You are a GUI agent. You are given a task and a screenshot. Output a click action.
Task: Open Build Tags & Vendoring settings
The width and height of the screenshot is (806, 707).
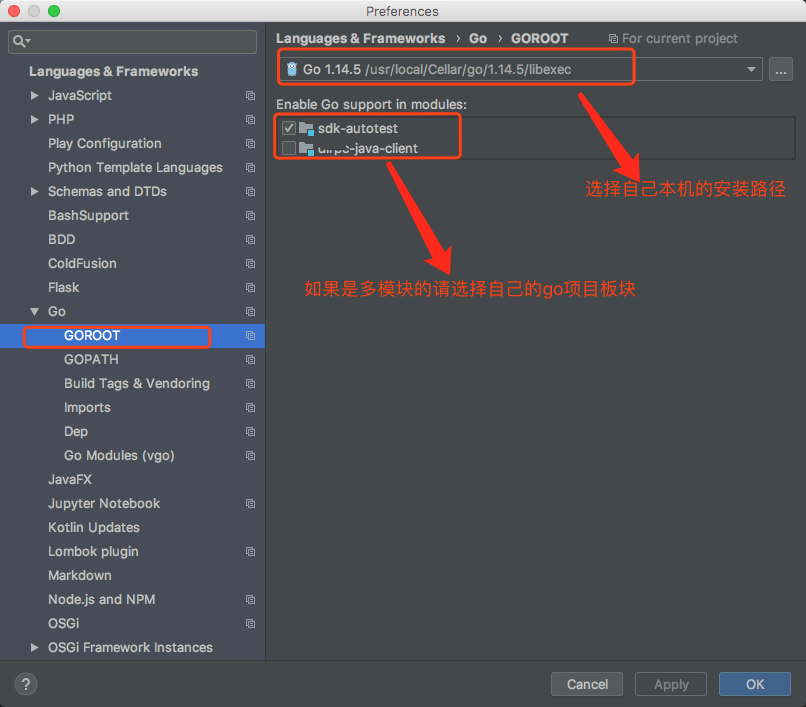coord(137,384)
